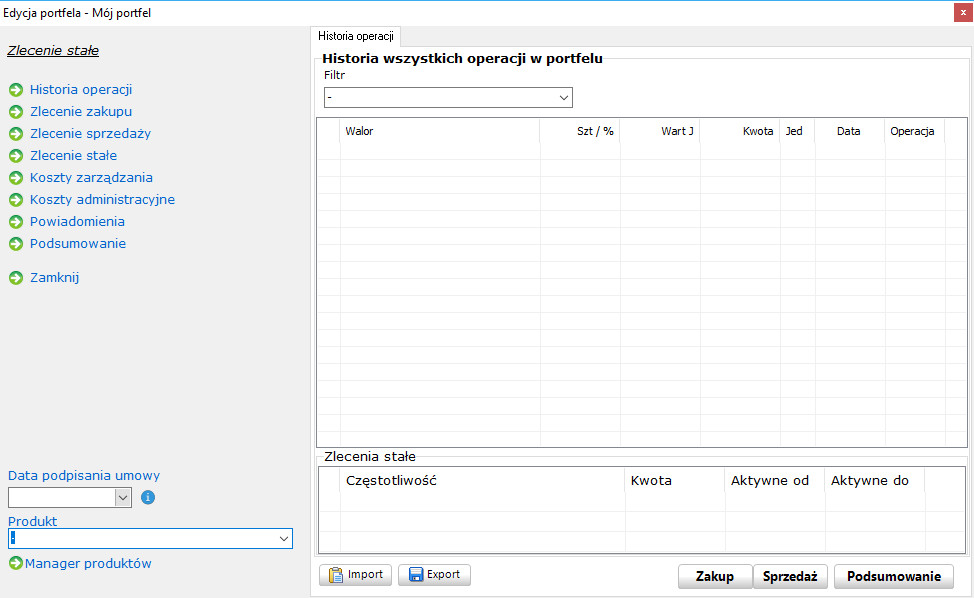Expand the Data podpisania umowy date picker
The image size is (974, 598).
[x=123, y=497]
